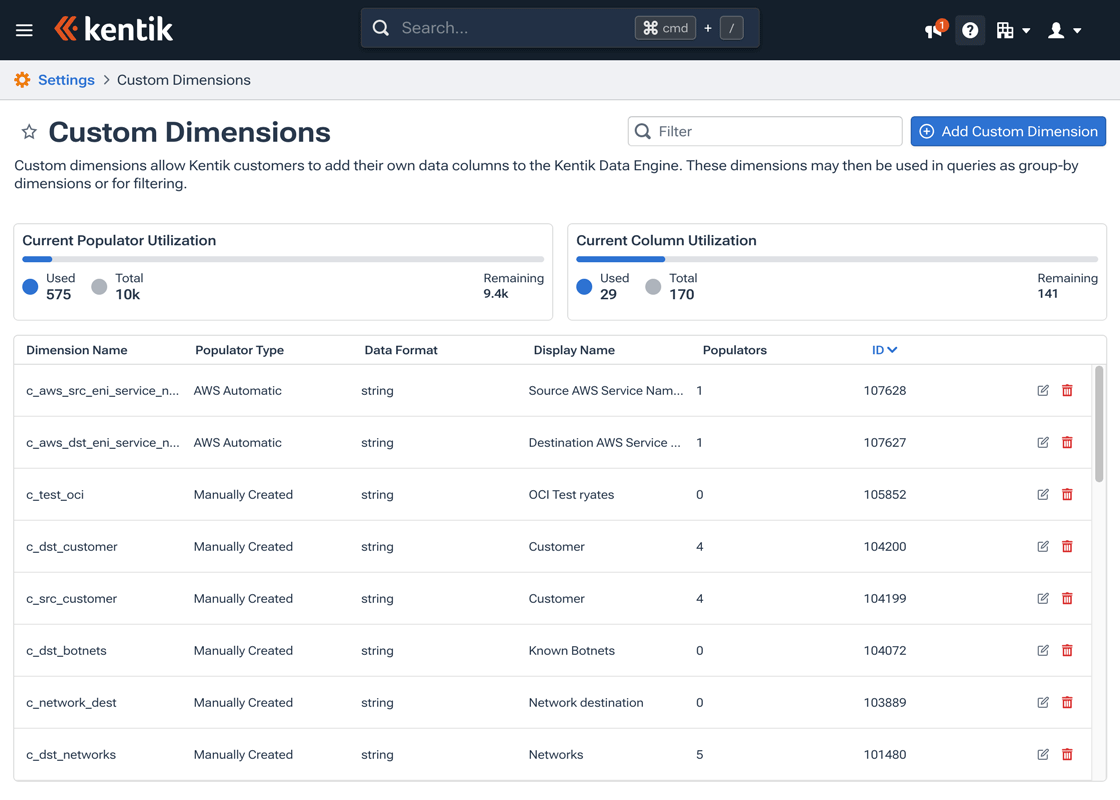Open notifications via the megaphone icon
Screen dimensions: 1120x800
click(932, 31)
